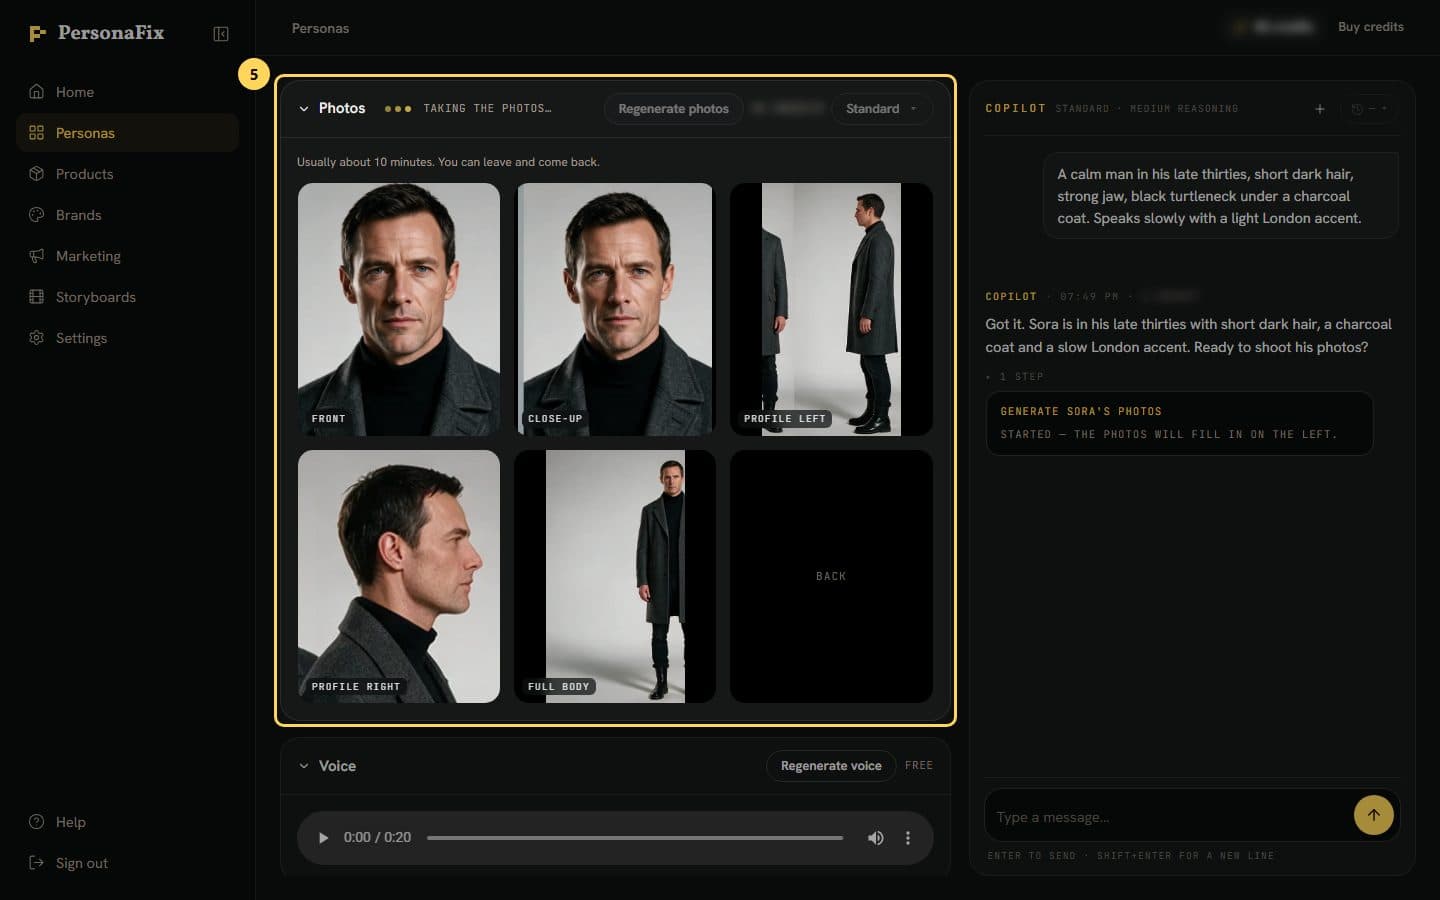Click the "Generate Sora's Photos" step card
Viewport: 1440px width, 900px height.
pos(1179,423)
